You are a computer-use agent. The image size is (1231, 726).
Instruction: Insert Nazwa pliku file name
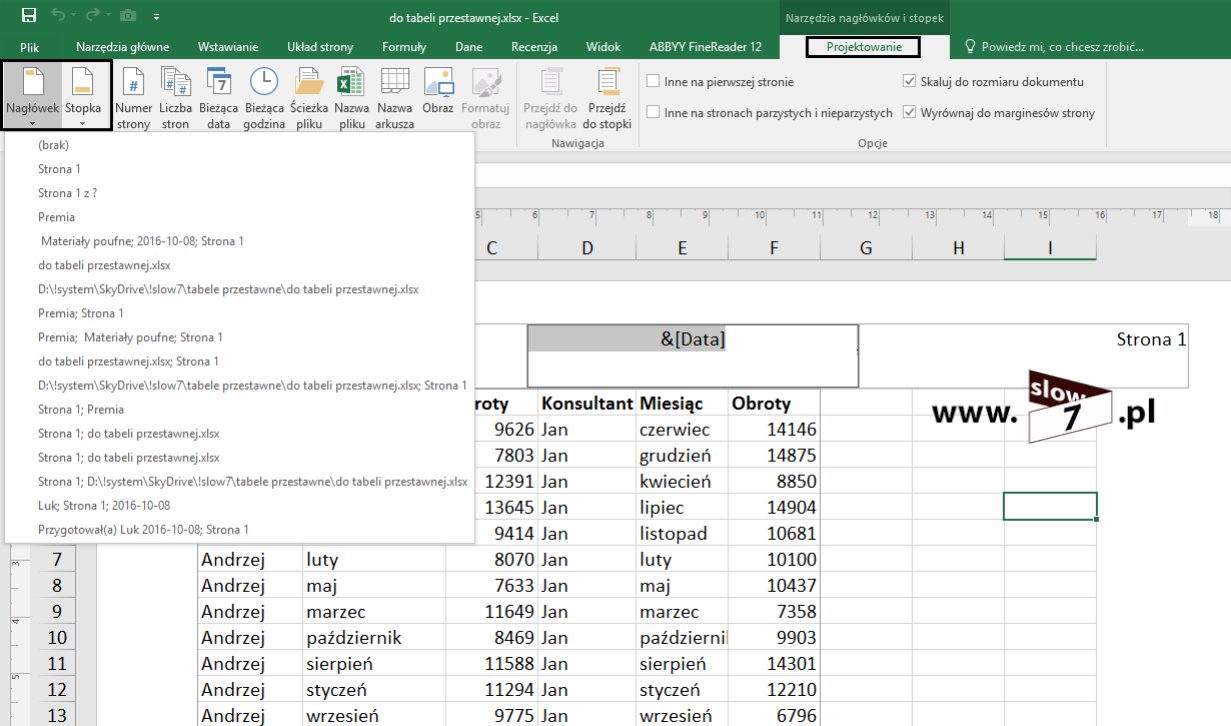pos(351,99)
